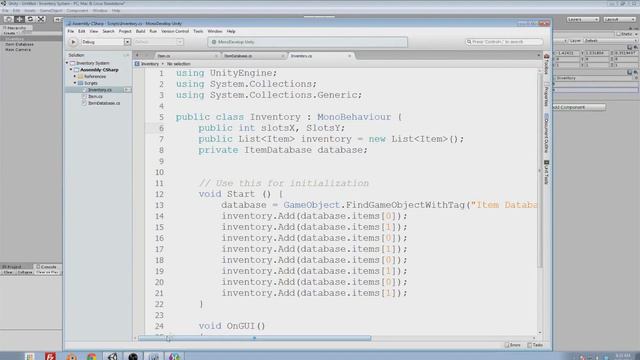Click the Transform component help icon in the Inspector
This screenshot has width=640, height=360.
(629, 47)
